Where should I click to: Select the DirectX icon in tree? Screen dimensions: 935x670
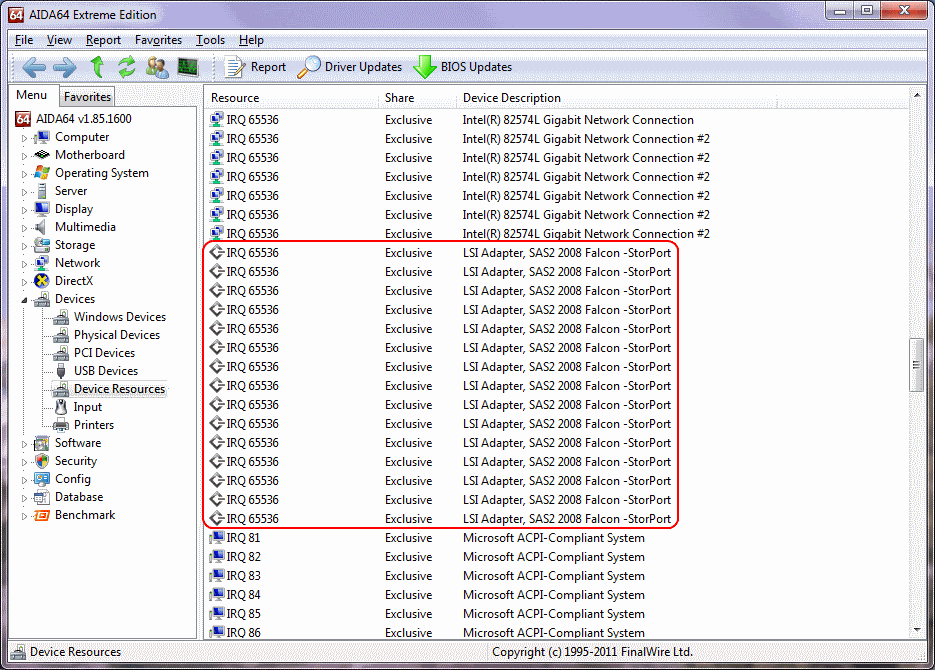coord(42,281)
